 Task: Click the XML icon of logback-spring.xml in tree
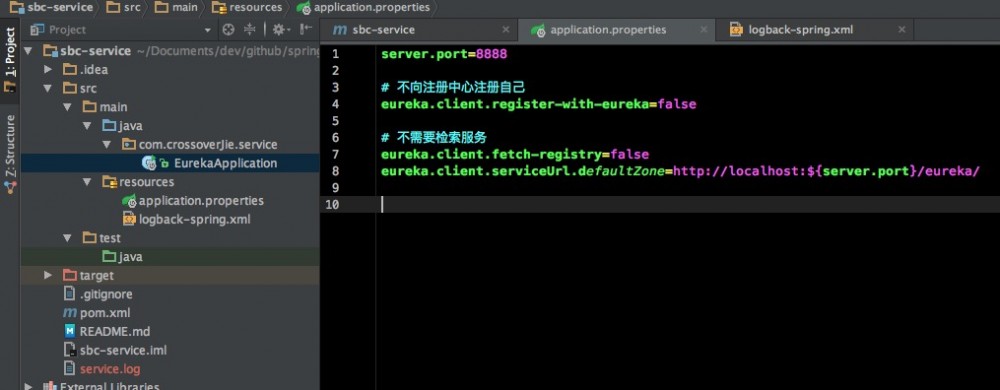(129, 219)
